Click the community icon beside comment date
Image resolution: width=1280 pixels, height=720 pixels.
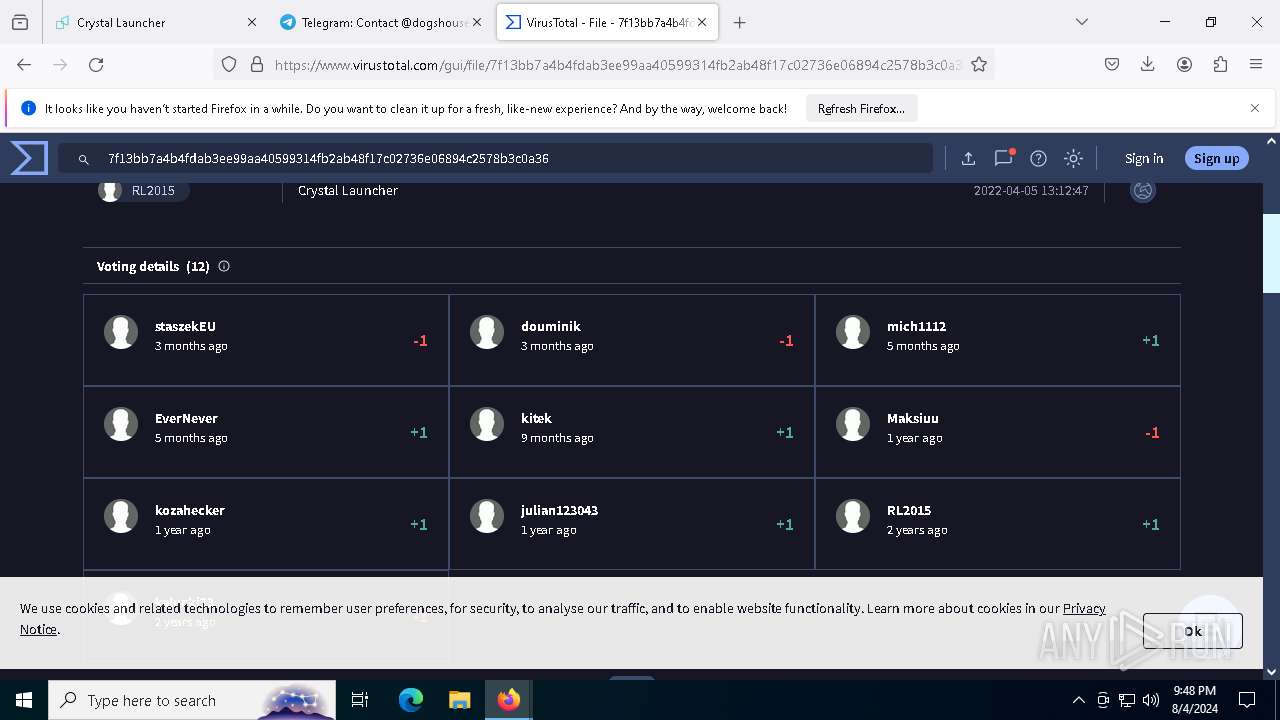[x=1143, y=190]
